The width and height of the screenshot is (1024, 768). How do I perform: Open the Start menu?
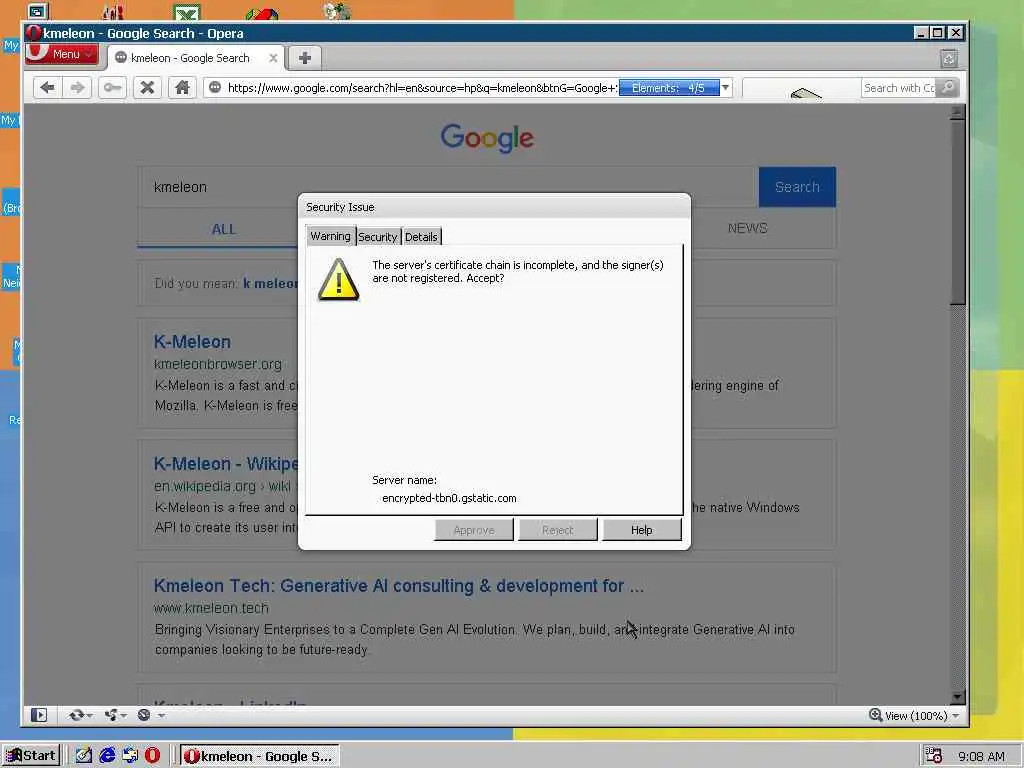point(31,756)
